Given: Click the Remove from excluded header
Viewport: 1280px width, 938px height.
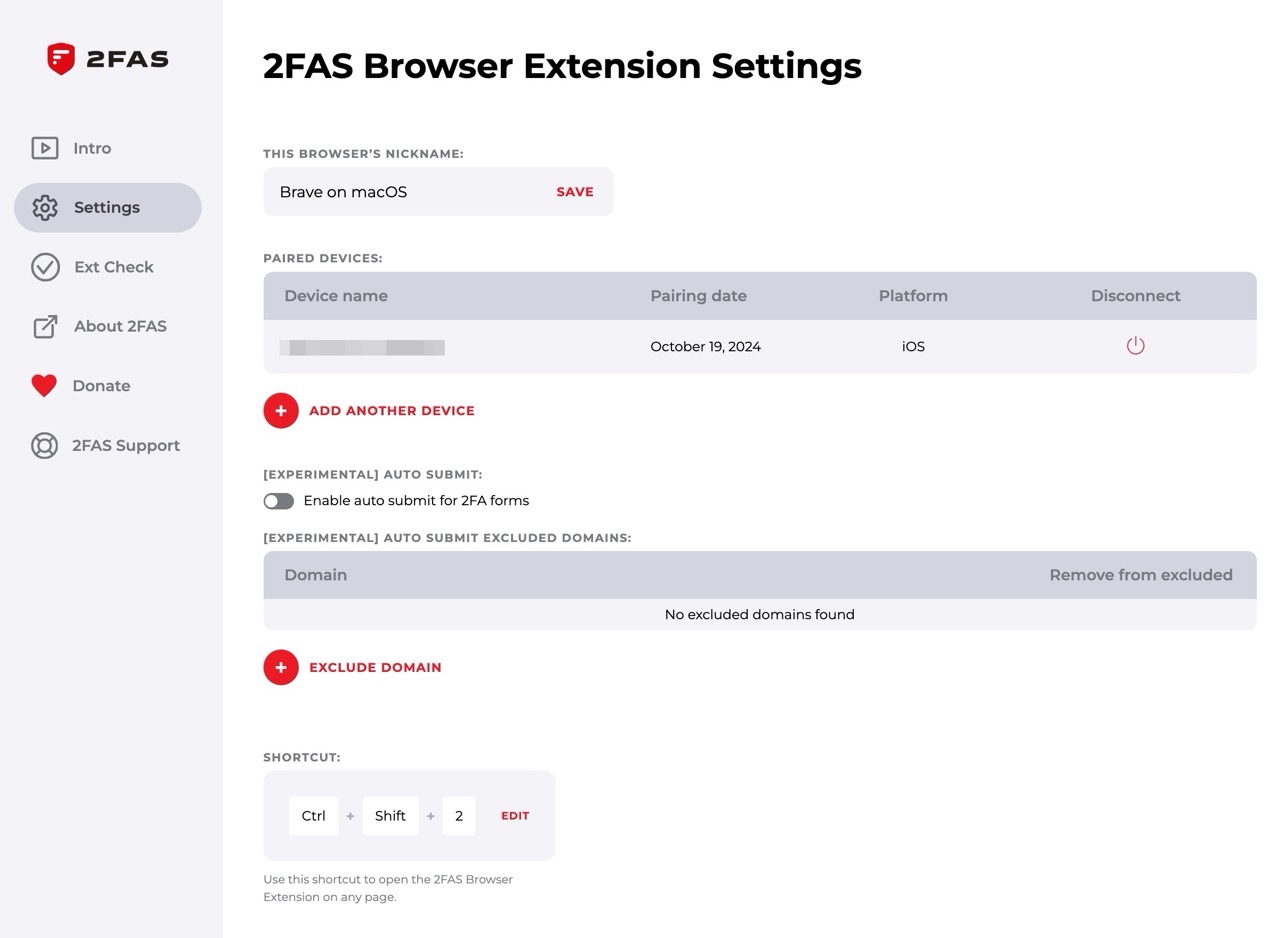Looking at the screenshot, I should [x=1141, y=575].
